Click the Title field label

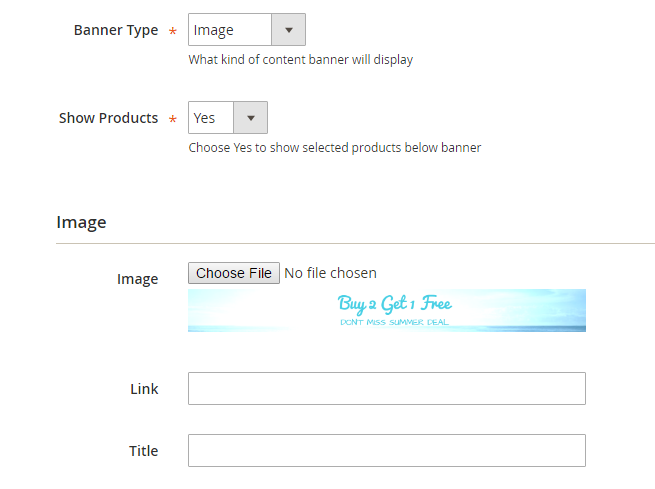(144, 451)
